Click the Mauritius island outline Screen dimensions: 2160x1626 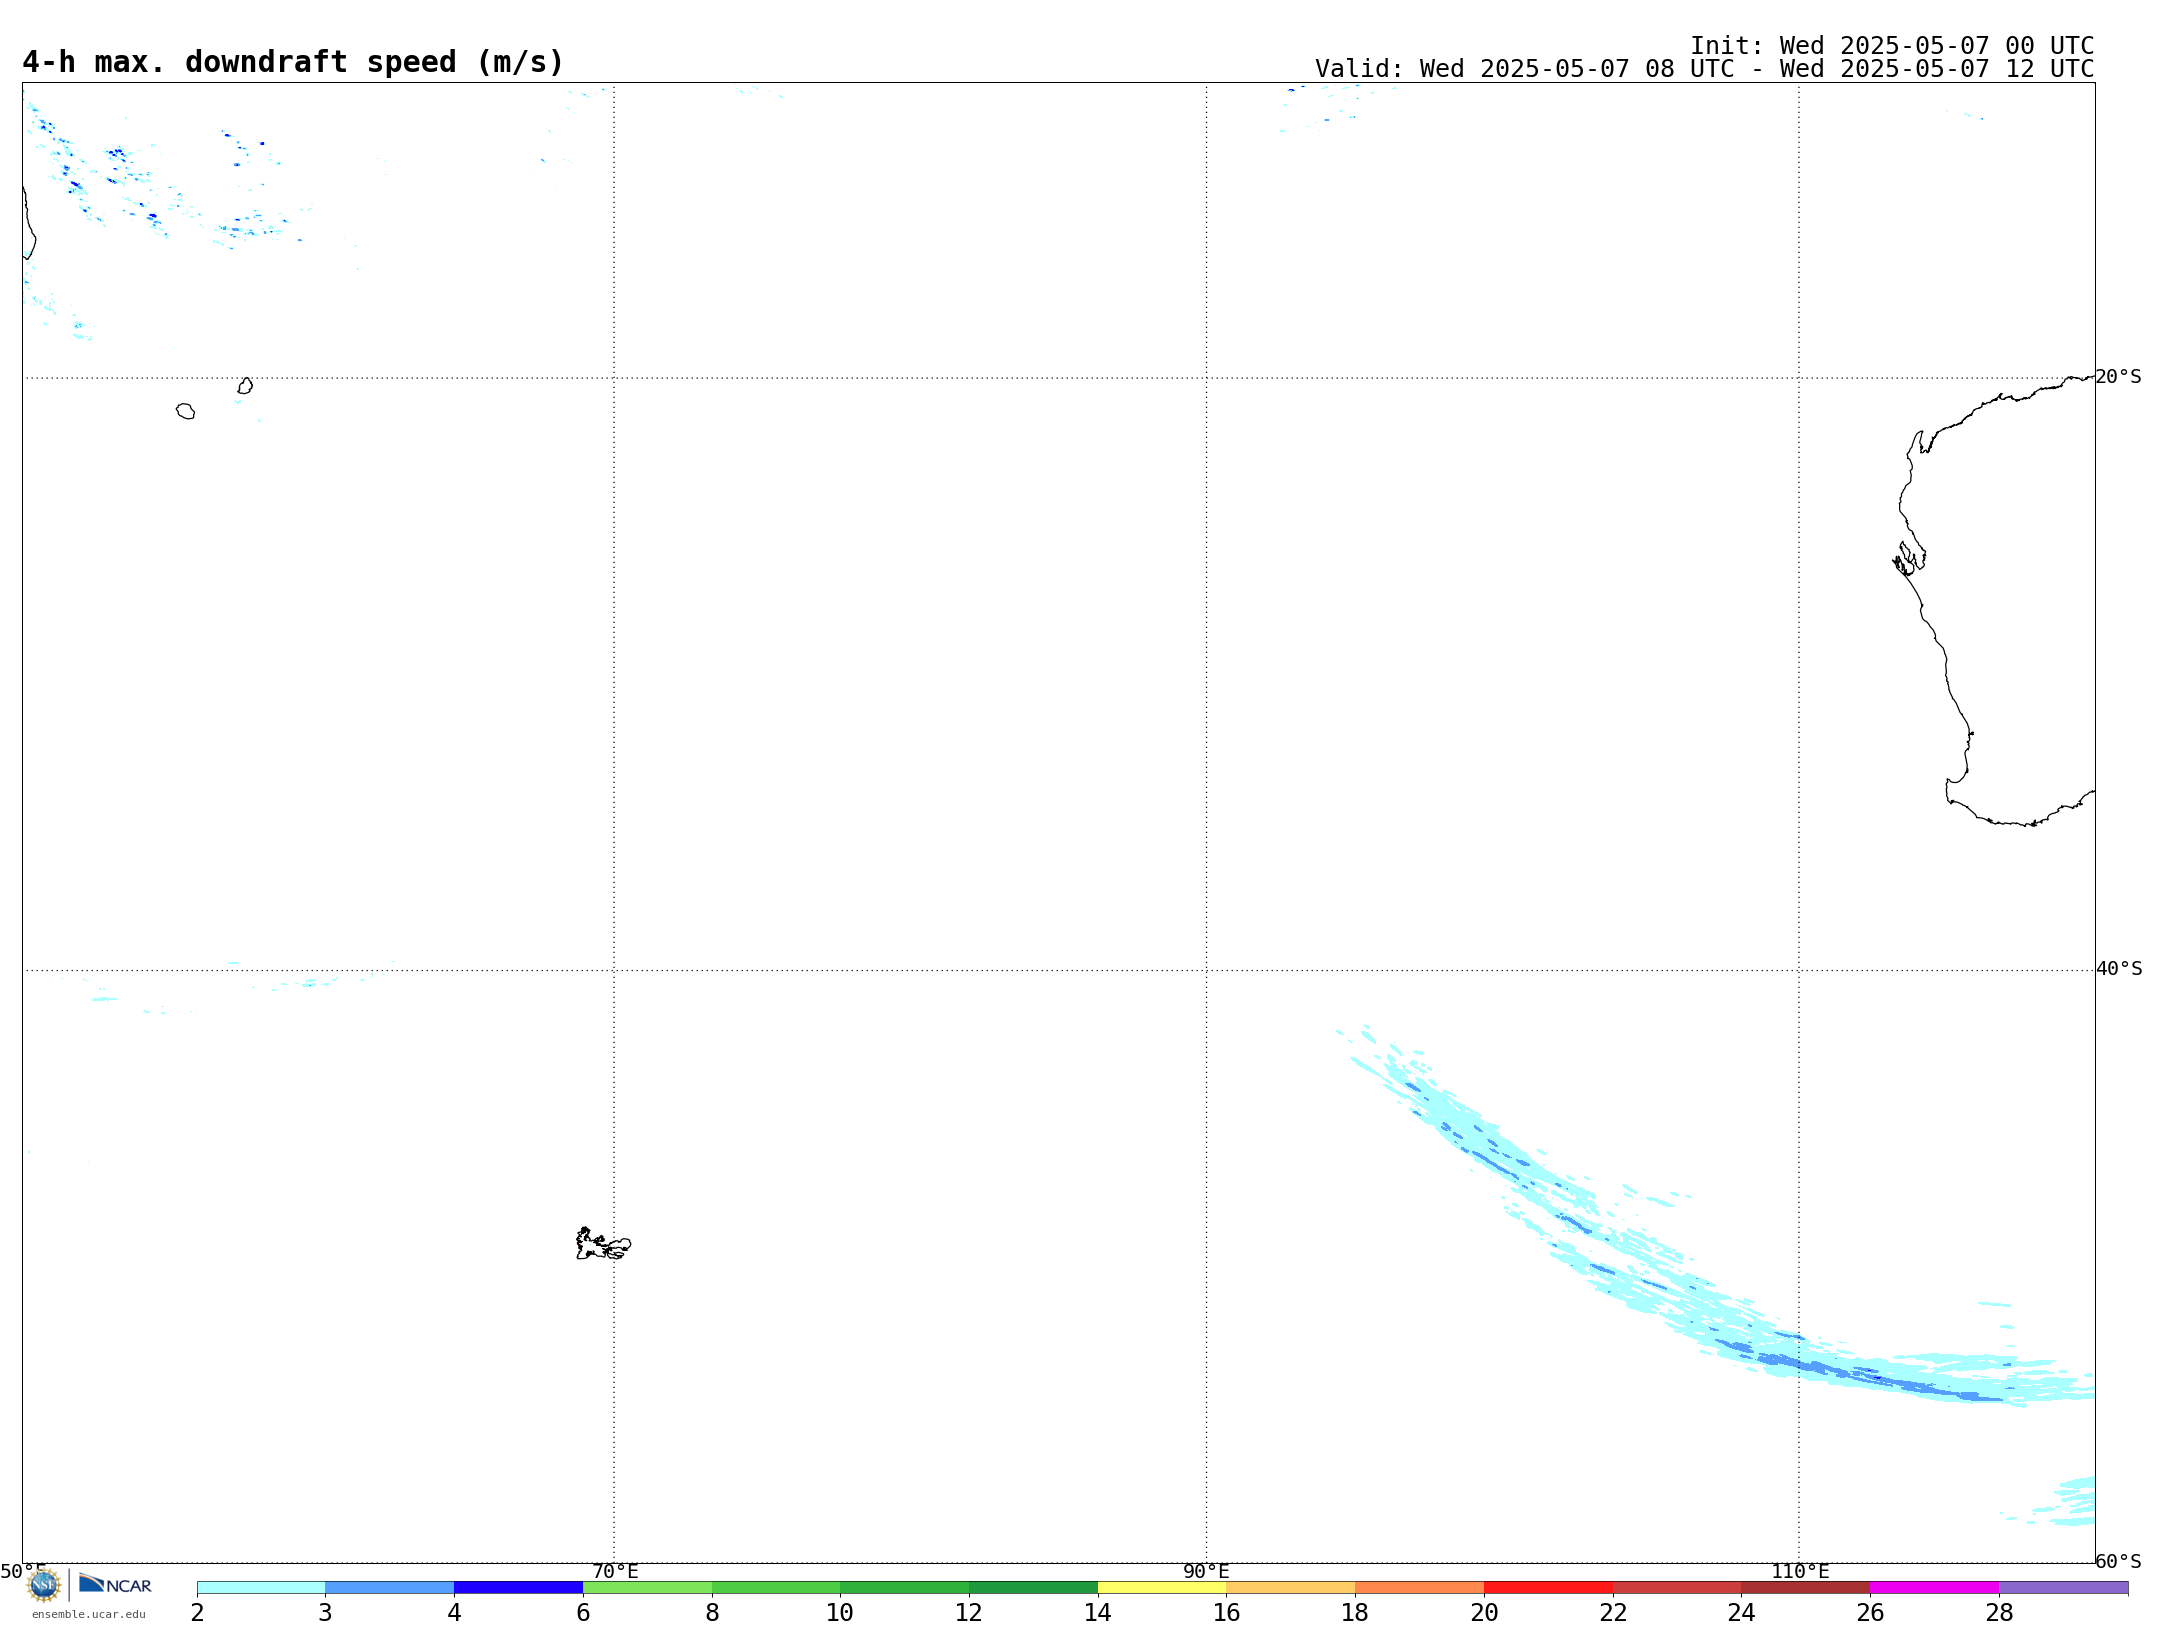[x=245, y=386]
